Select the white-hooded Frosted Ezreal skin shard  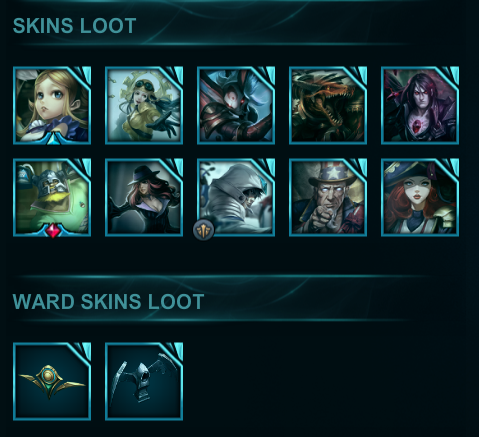click(x=236, y=197)
